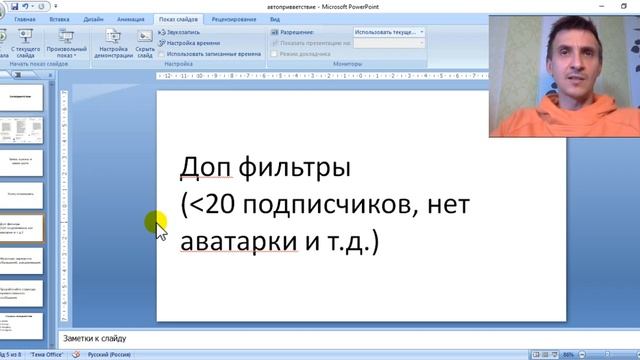
Task: Launch Настройка времени rehearsal timing
Action: click(189, 43)
